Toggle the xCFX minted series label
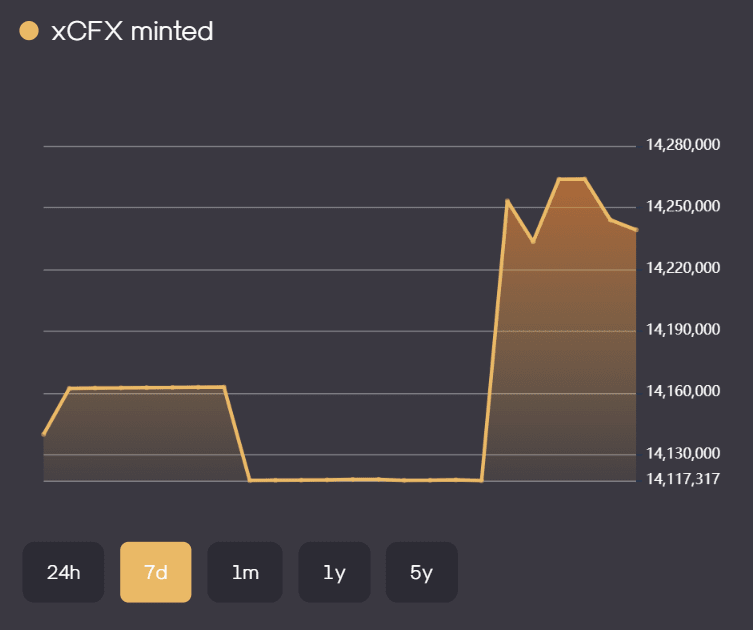Image resolution: width=753 pixels, height=630 pixels. [x=132, y=31]
